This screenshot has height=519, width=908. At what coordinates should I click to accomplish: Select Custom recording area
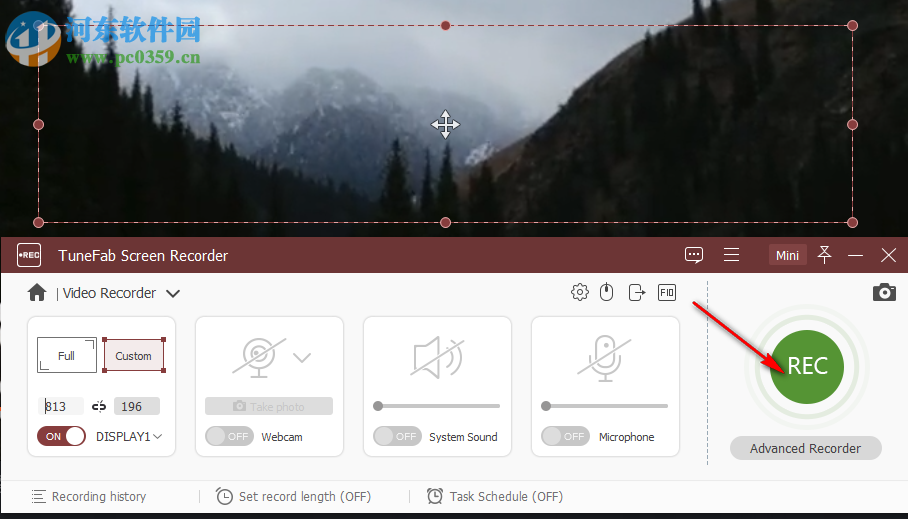pyautogui.click(x=134, y=355)
